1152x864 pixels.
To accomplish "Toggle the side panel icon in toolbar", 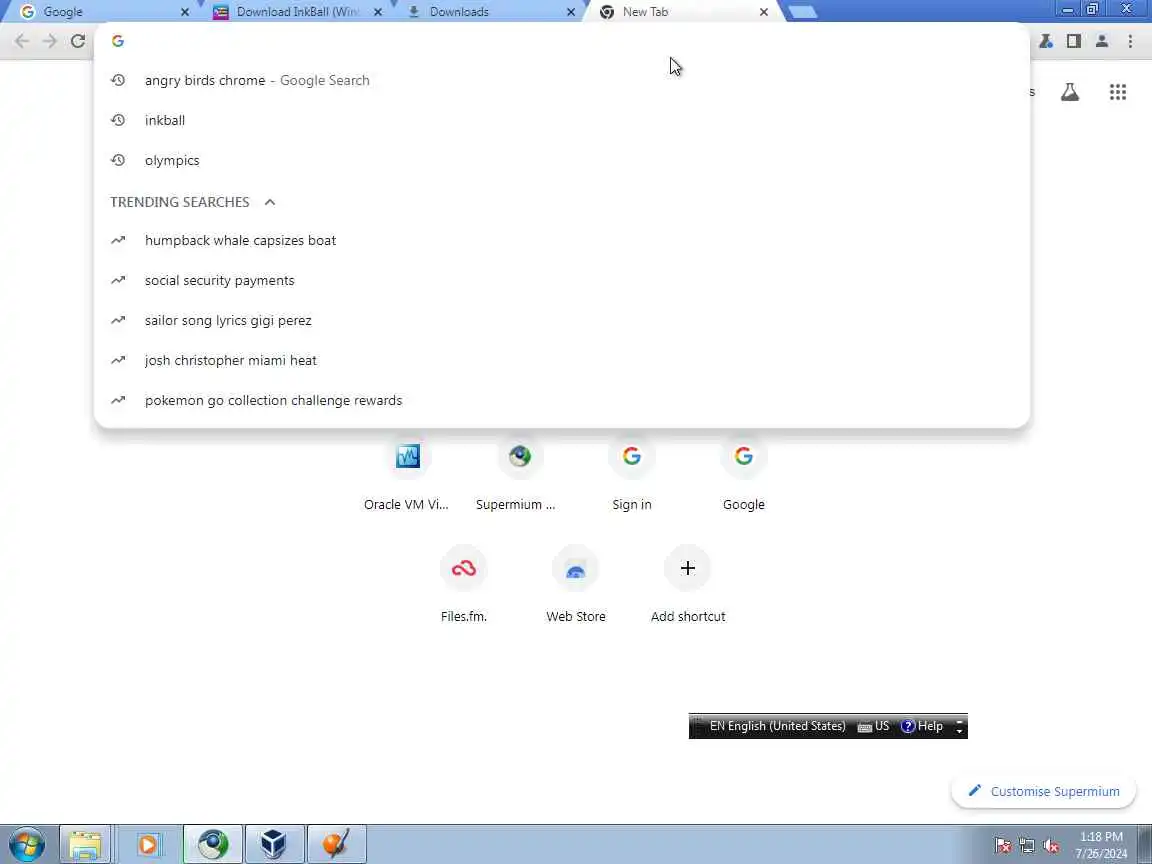I will click(1073, 41).
